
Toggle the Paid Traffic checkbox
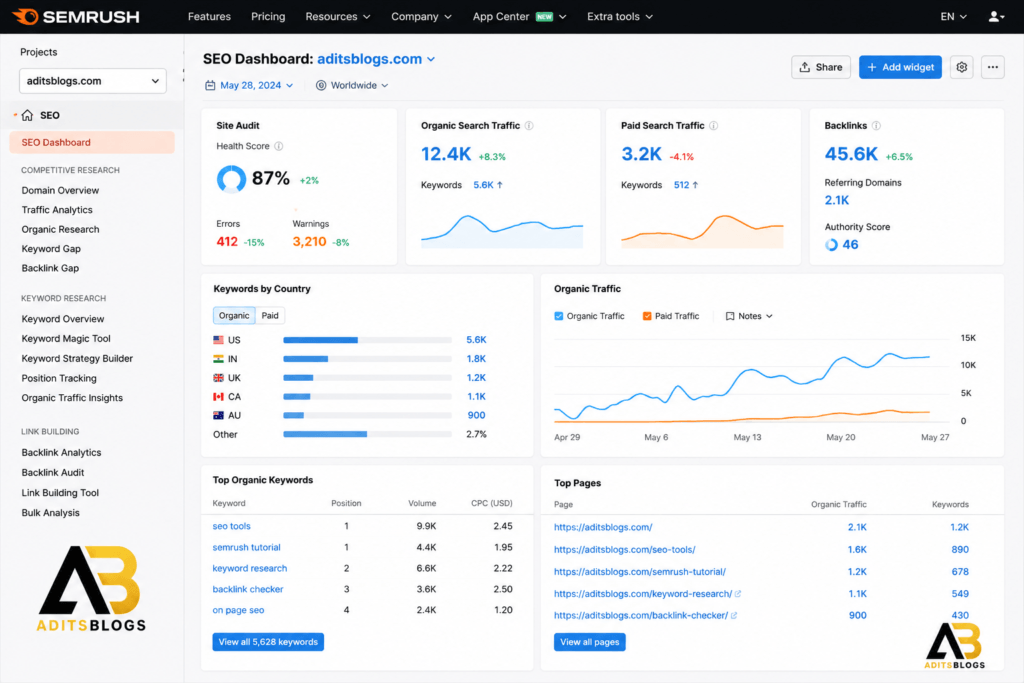pos(647,316)
